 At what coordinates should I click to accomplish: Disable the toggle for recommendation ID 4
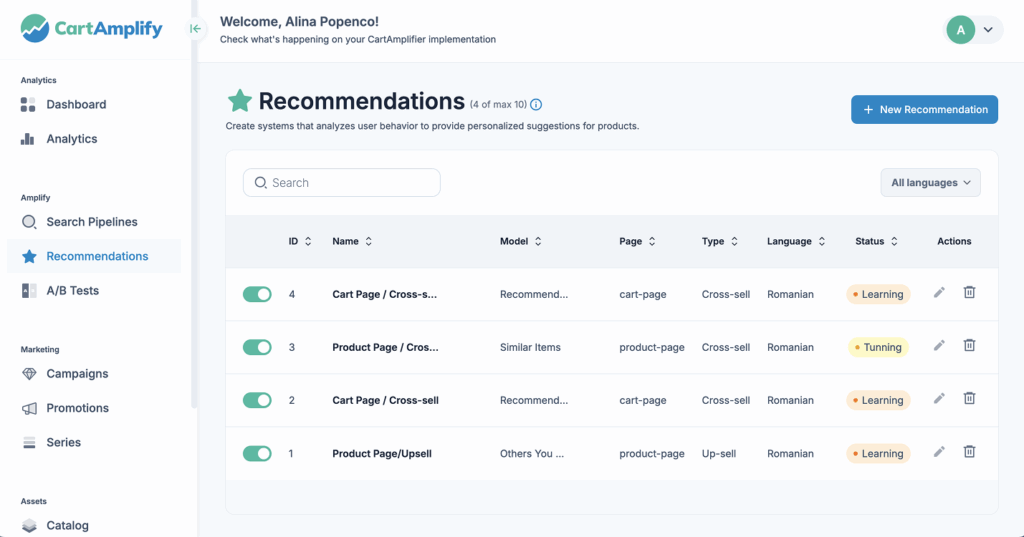coord(257,294)
